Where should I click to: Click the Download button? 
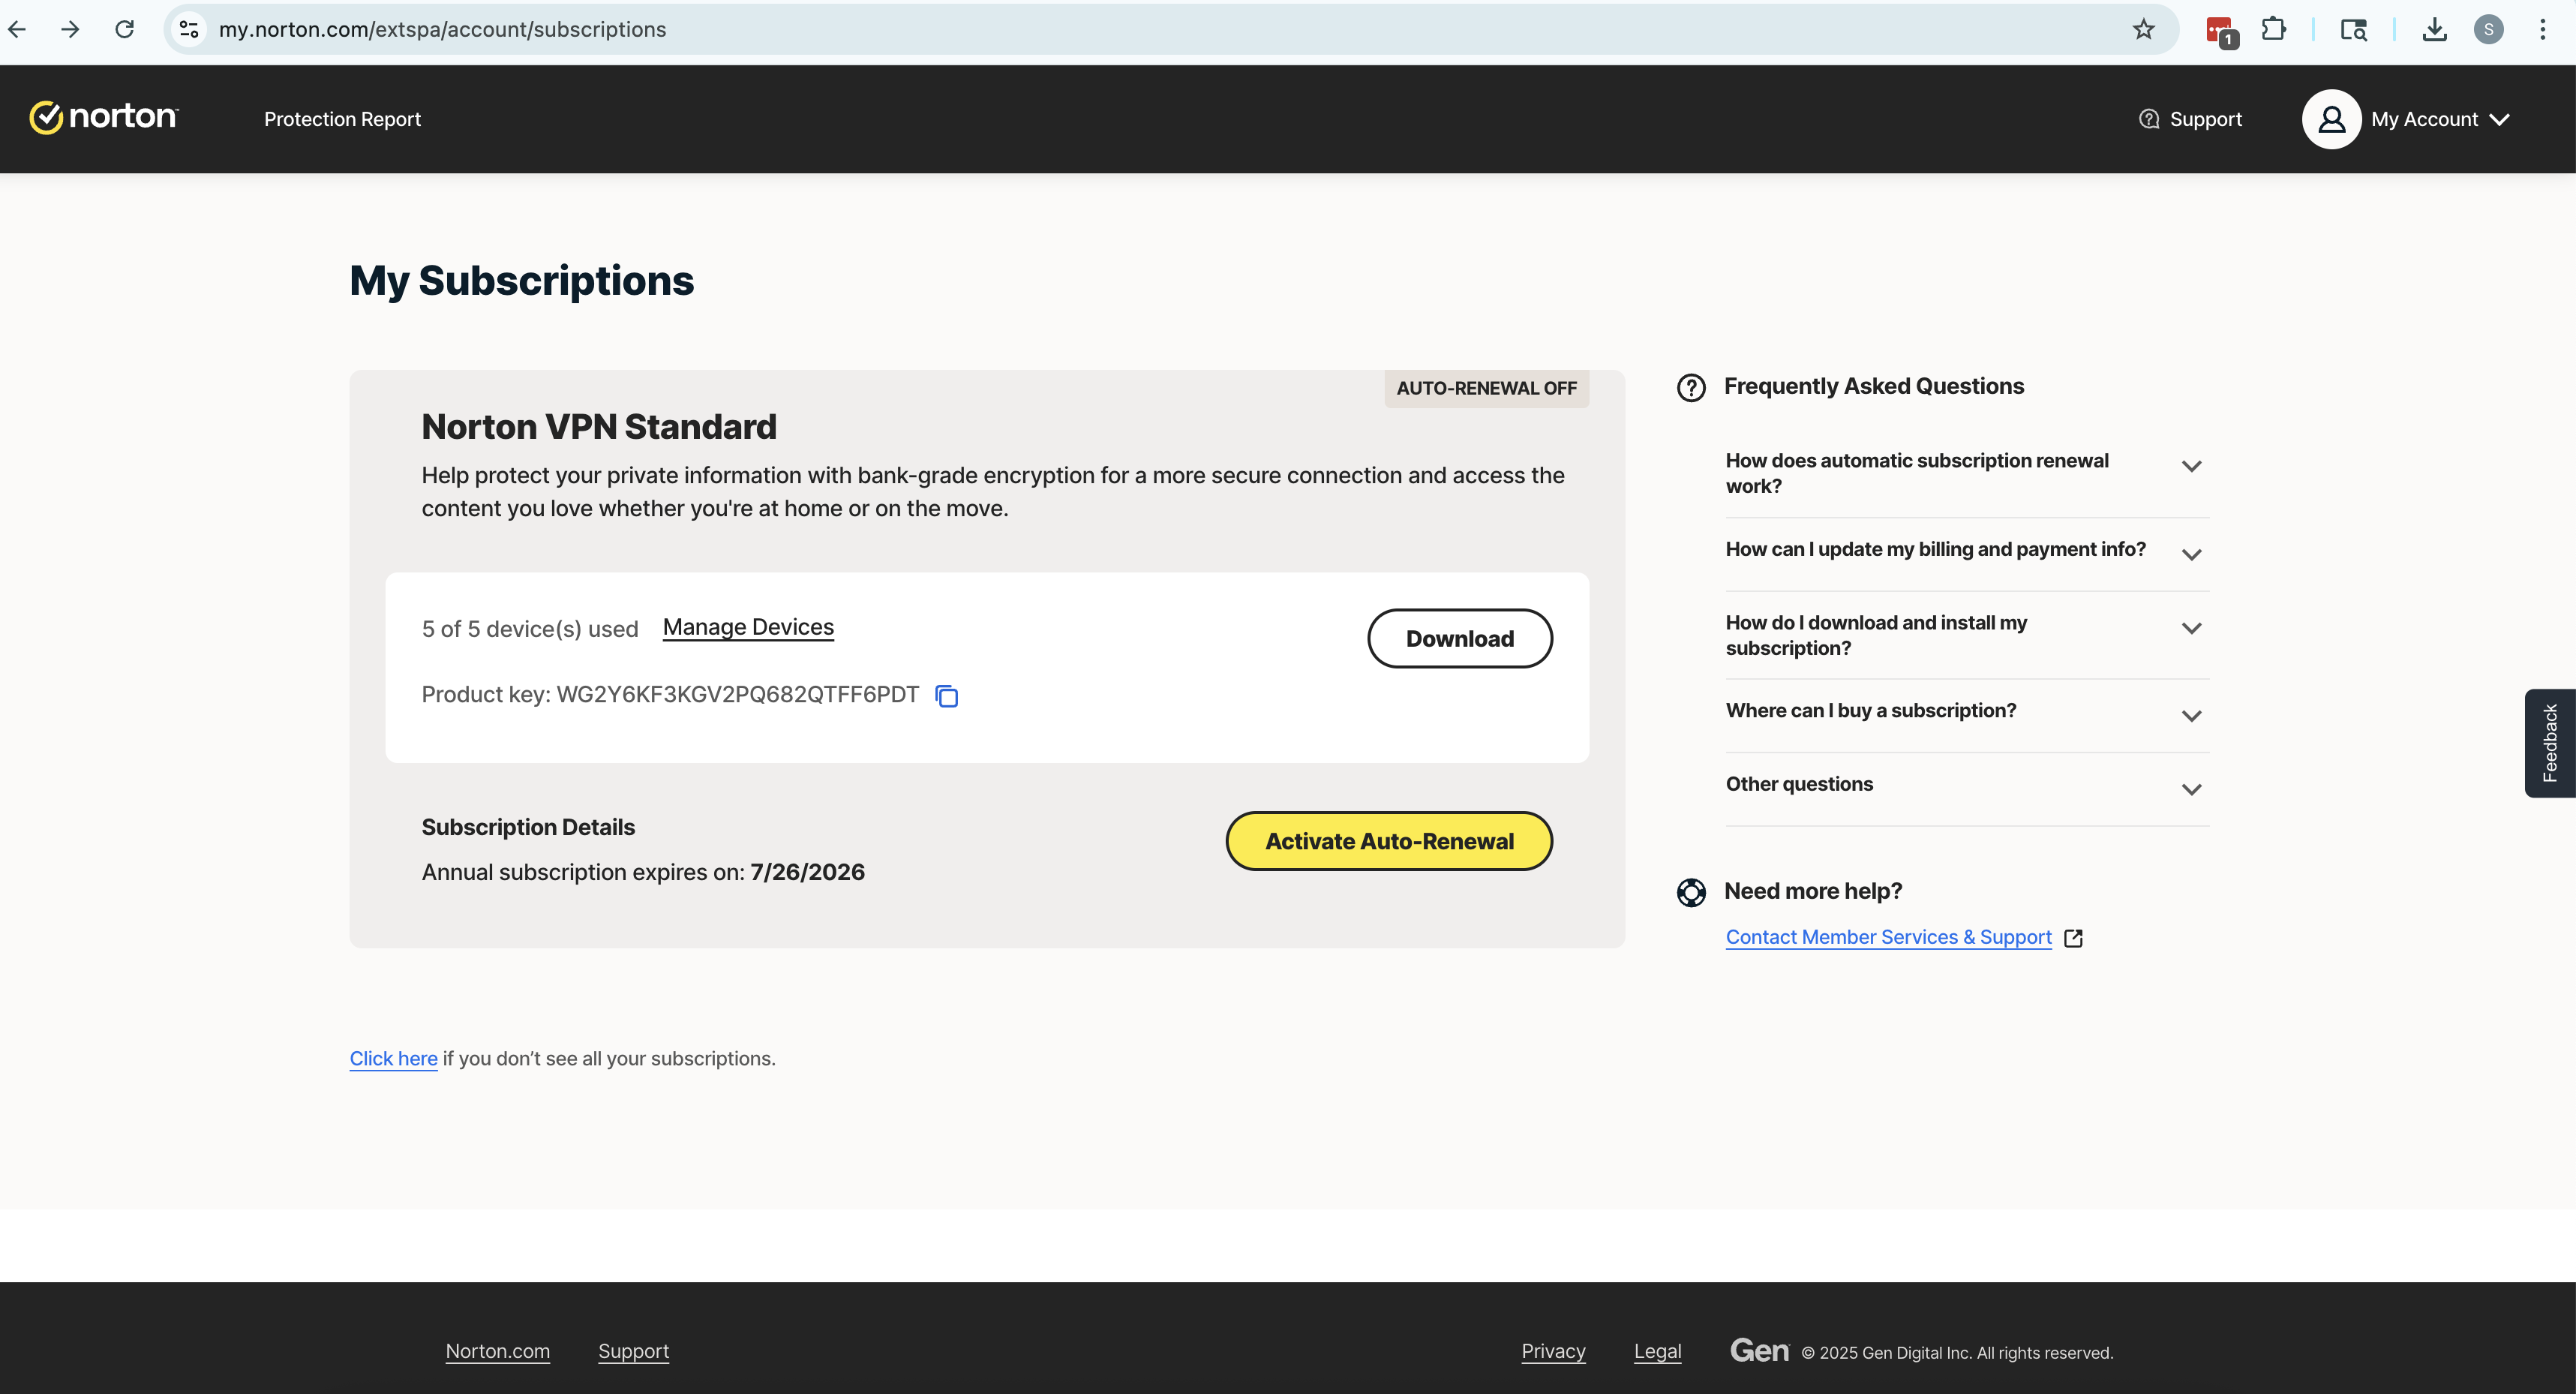(1459, 637)
